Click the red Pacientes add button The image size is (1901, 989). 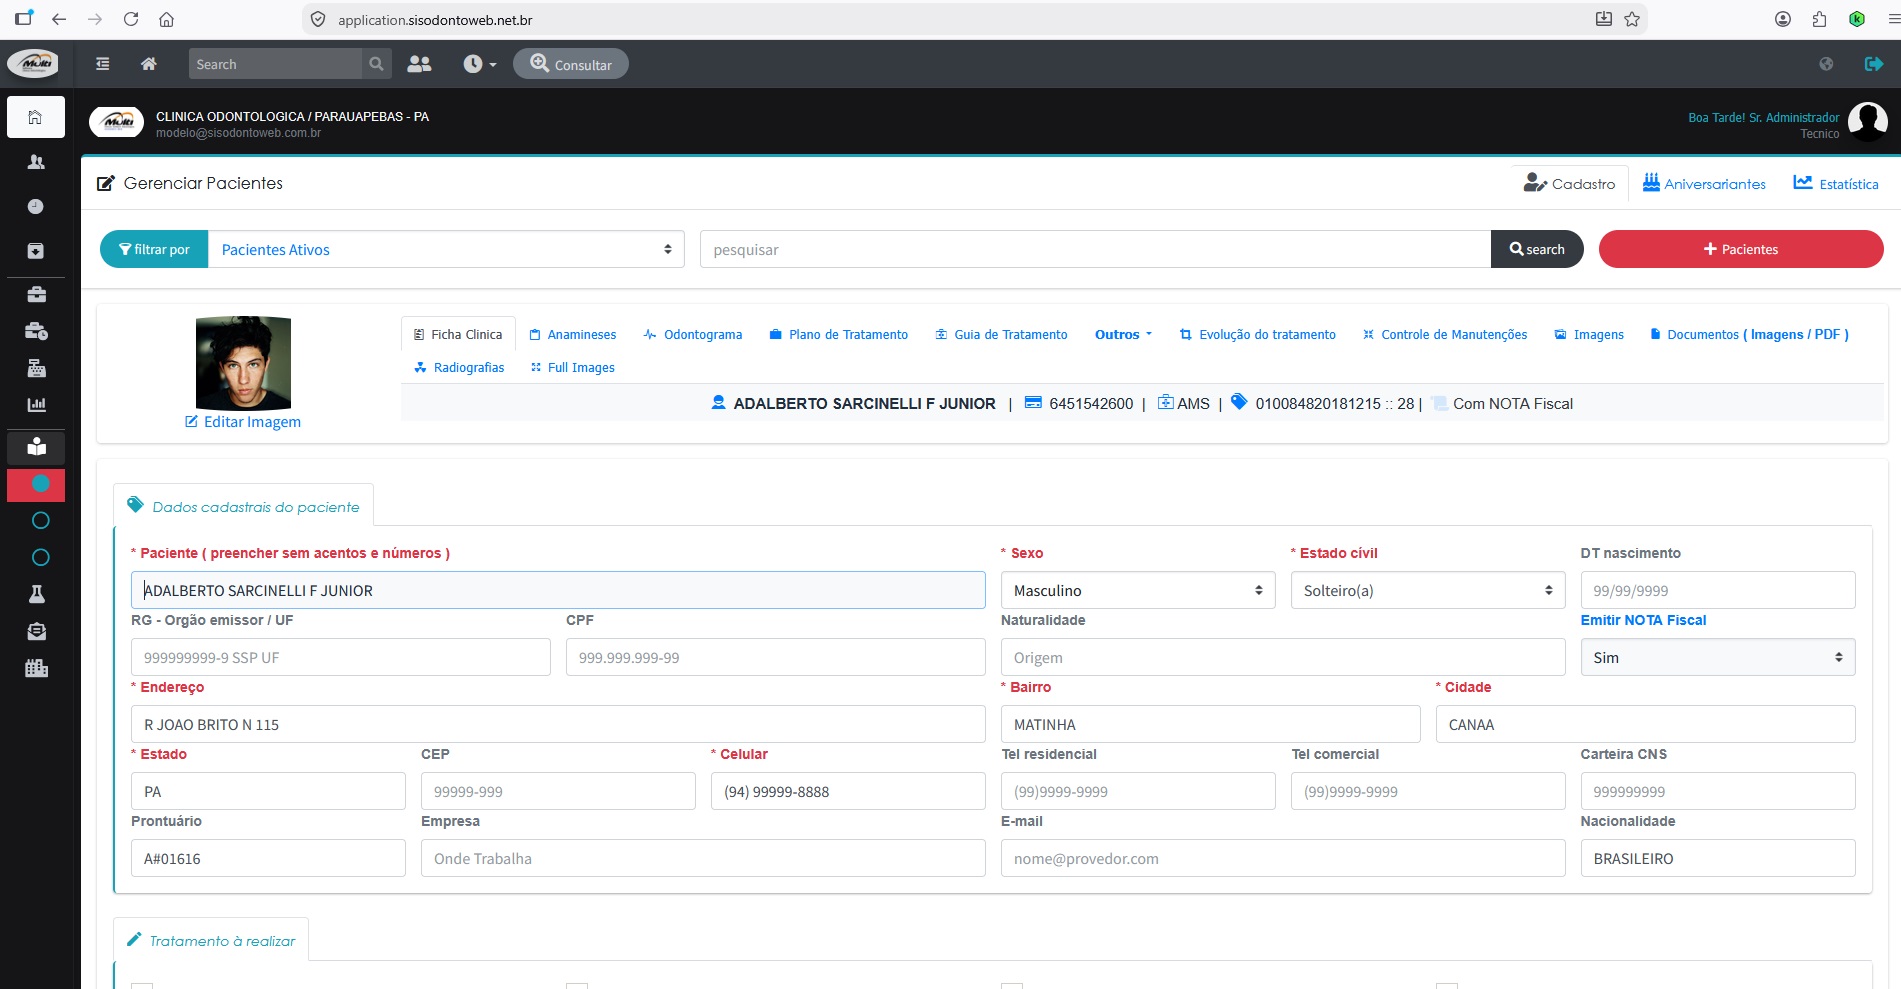point(1741,249)
